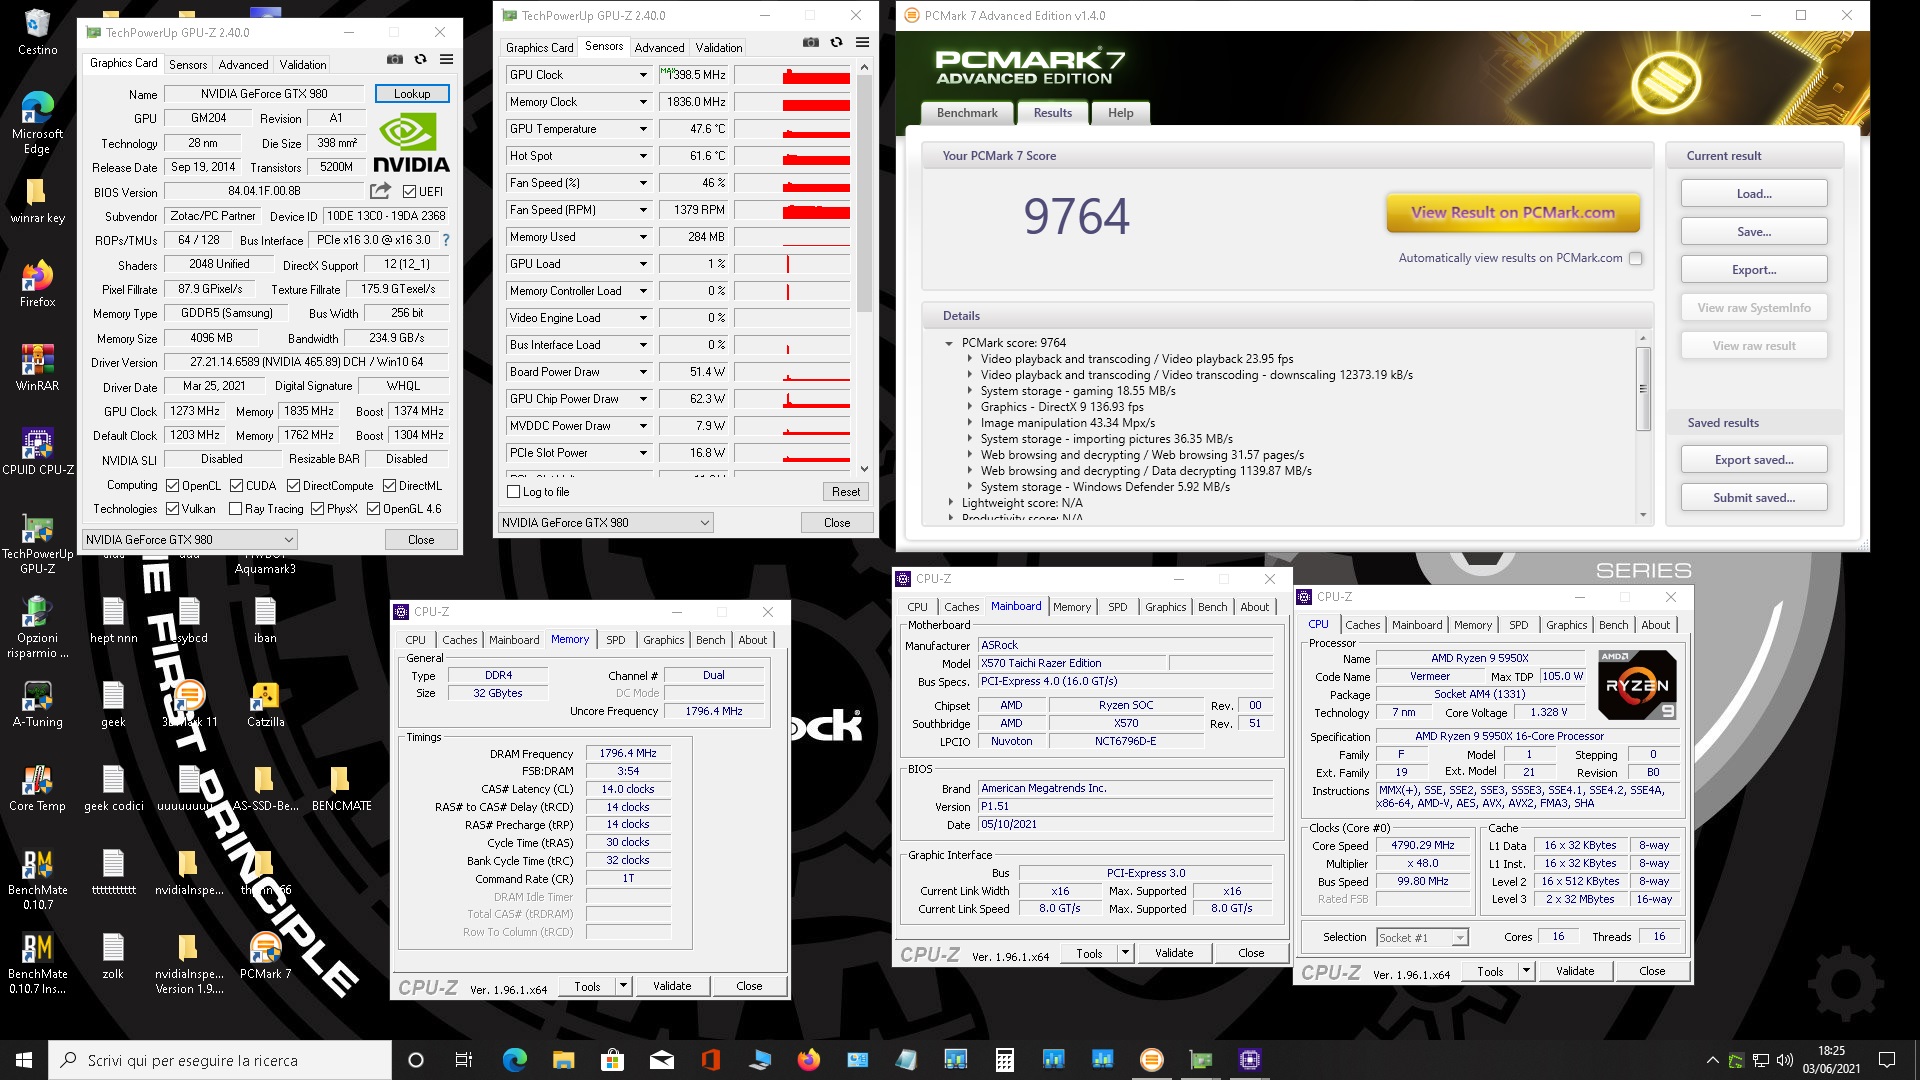The height and width of the screenshot is (1080, 1920).
Task: Open Cestino recycle bin desktop icon
Action: point(37,32)
